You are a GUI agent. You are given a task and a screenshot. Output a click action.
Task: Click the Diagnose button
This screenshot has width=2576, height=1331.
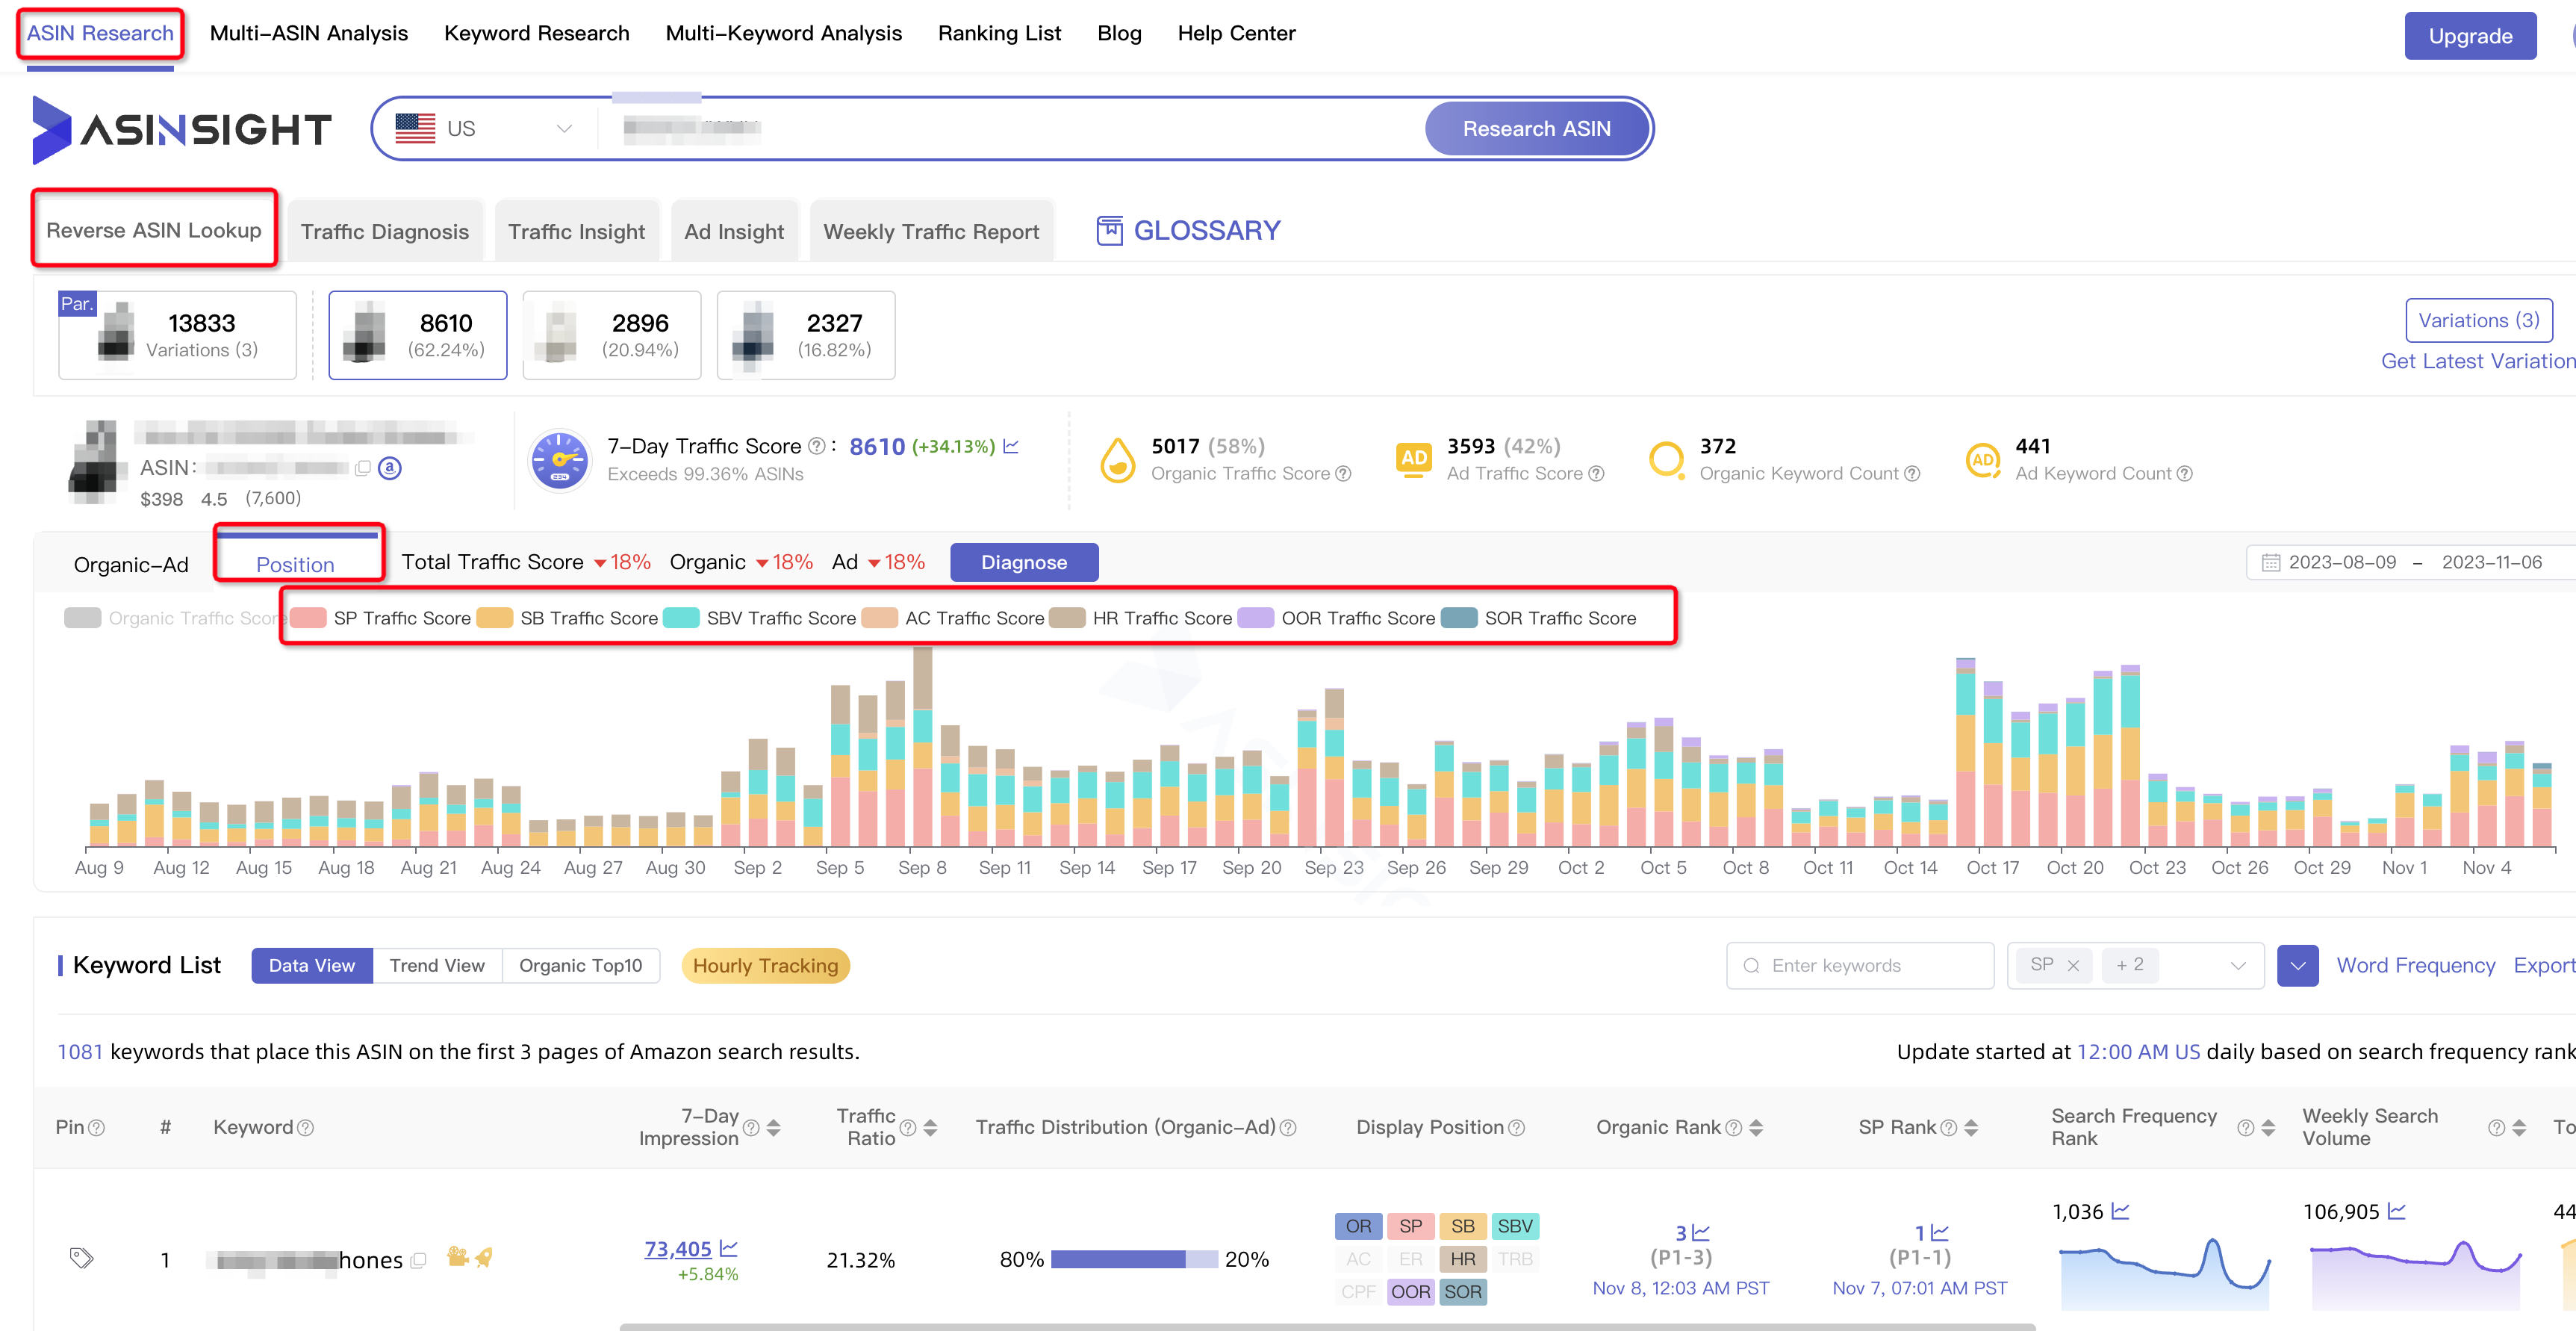(1023, 562)
